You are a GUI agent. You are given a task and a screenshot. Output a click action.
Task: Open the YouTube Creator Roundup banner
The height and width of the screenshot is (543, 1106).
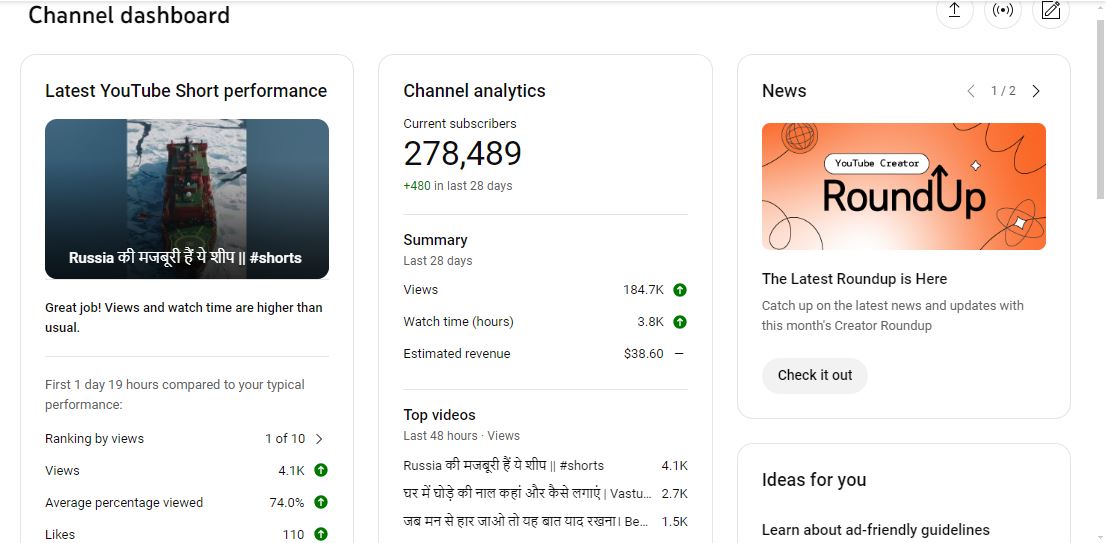(903, 186)
